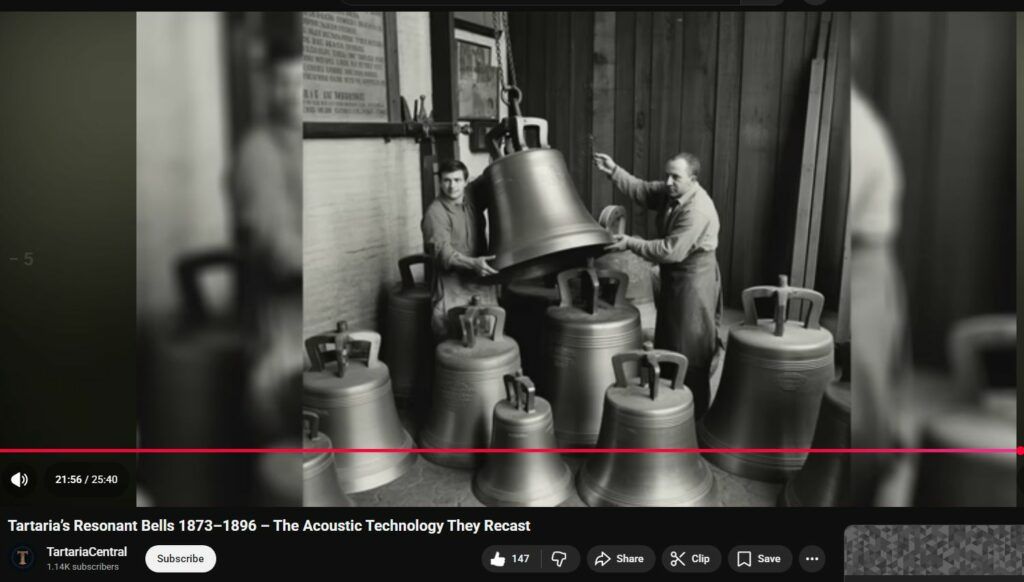1024x582 pixels.
Task: Create a Clip using the scissors button
Action: point(691,559)
